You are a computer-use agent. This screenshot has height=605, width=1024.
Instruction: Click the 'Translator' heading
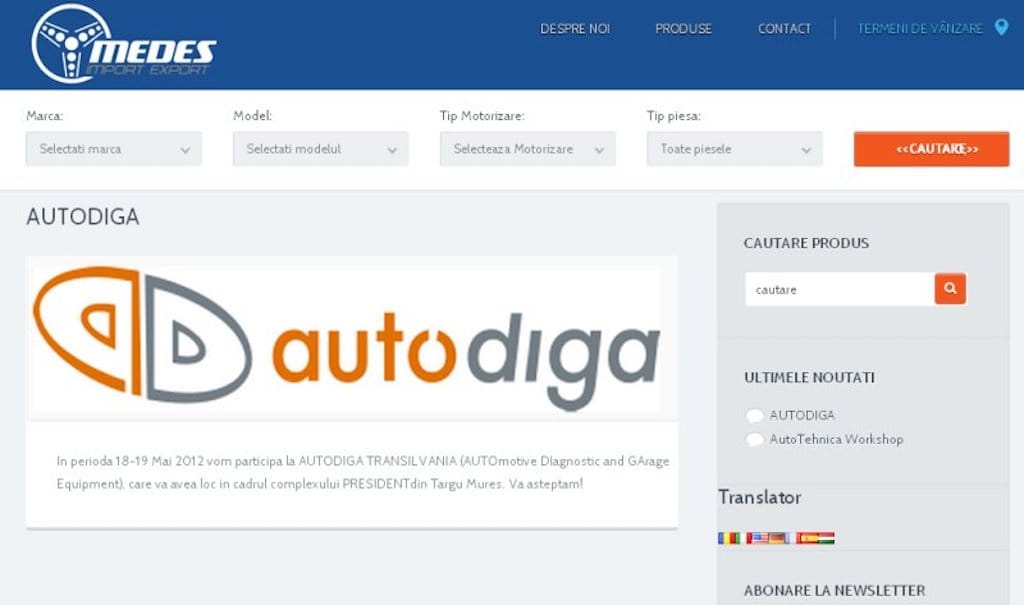(760, 497)
